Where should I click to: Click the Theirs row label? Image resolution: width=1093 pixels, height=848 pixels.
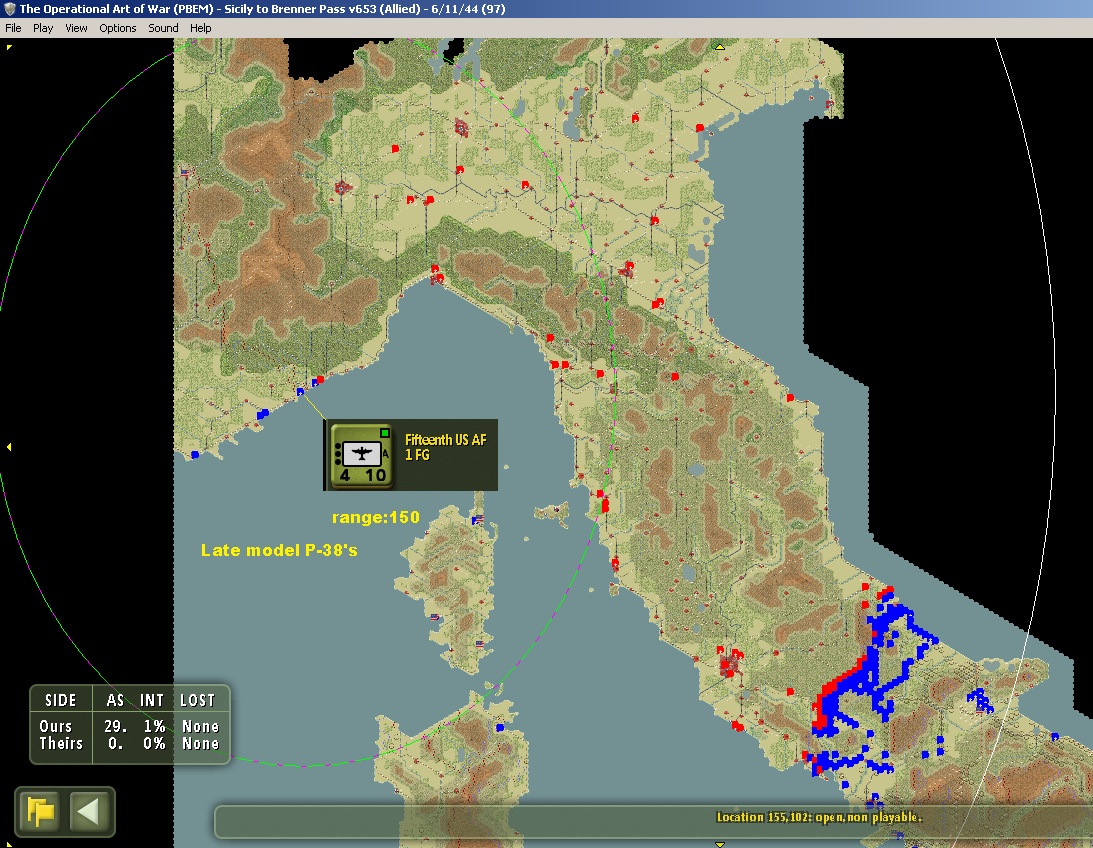click(61, 743)
